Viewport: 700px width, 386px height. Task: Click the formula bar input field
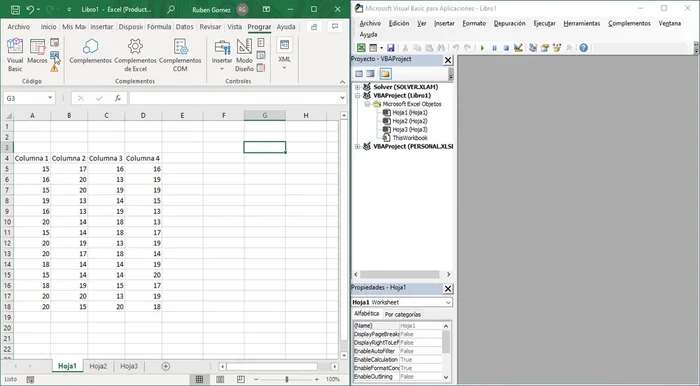coord(234,98)
